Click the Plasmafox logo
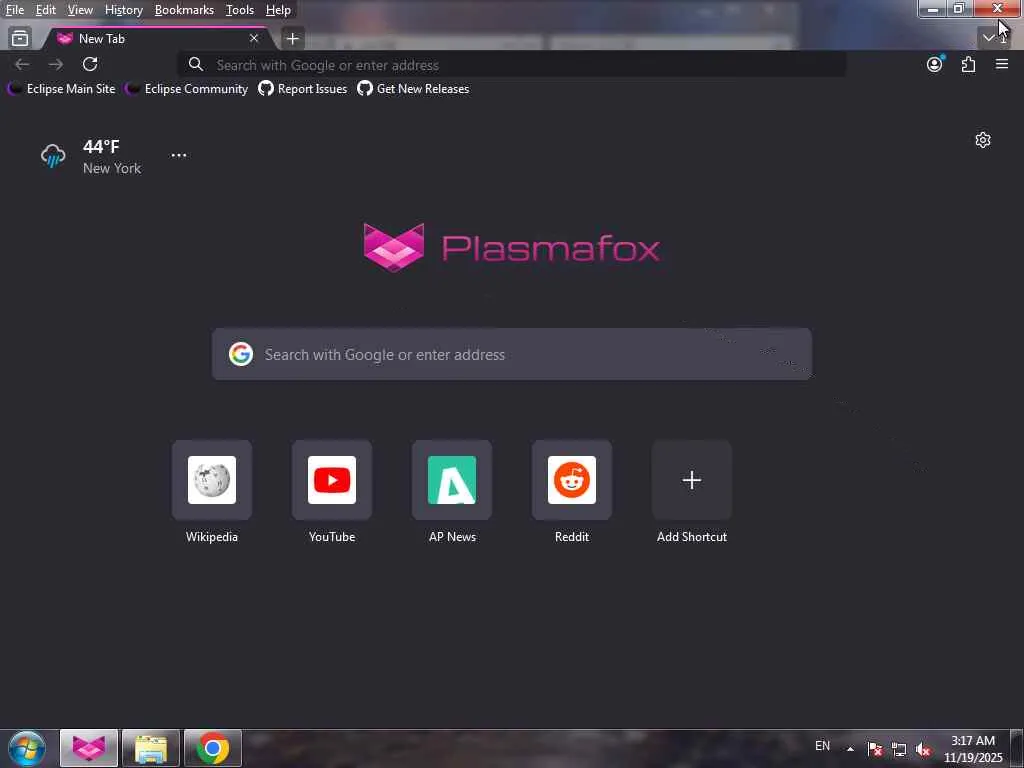The width and height of the screenshot is (1024, 768). tap(512, 248)
